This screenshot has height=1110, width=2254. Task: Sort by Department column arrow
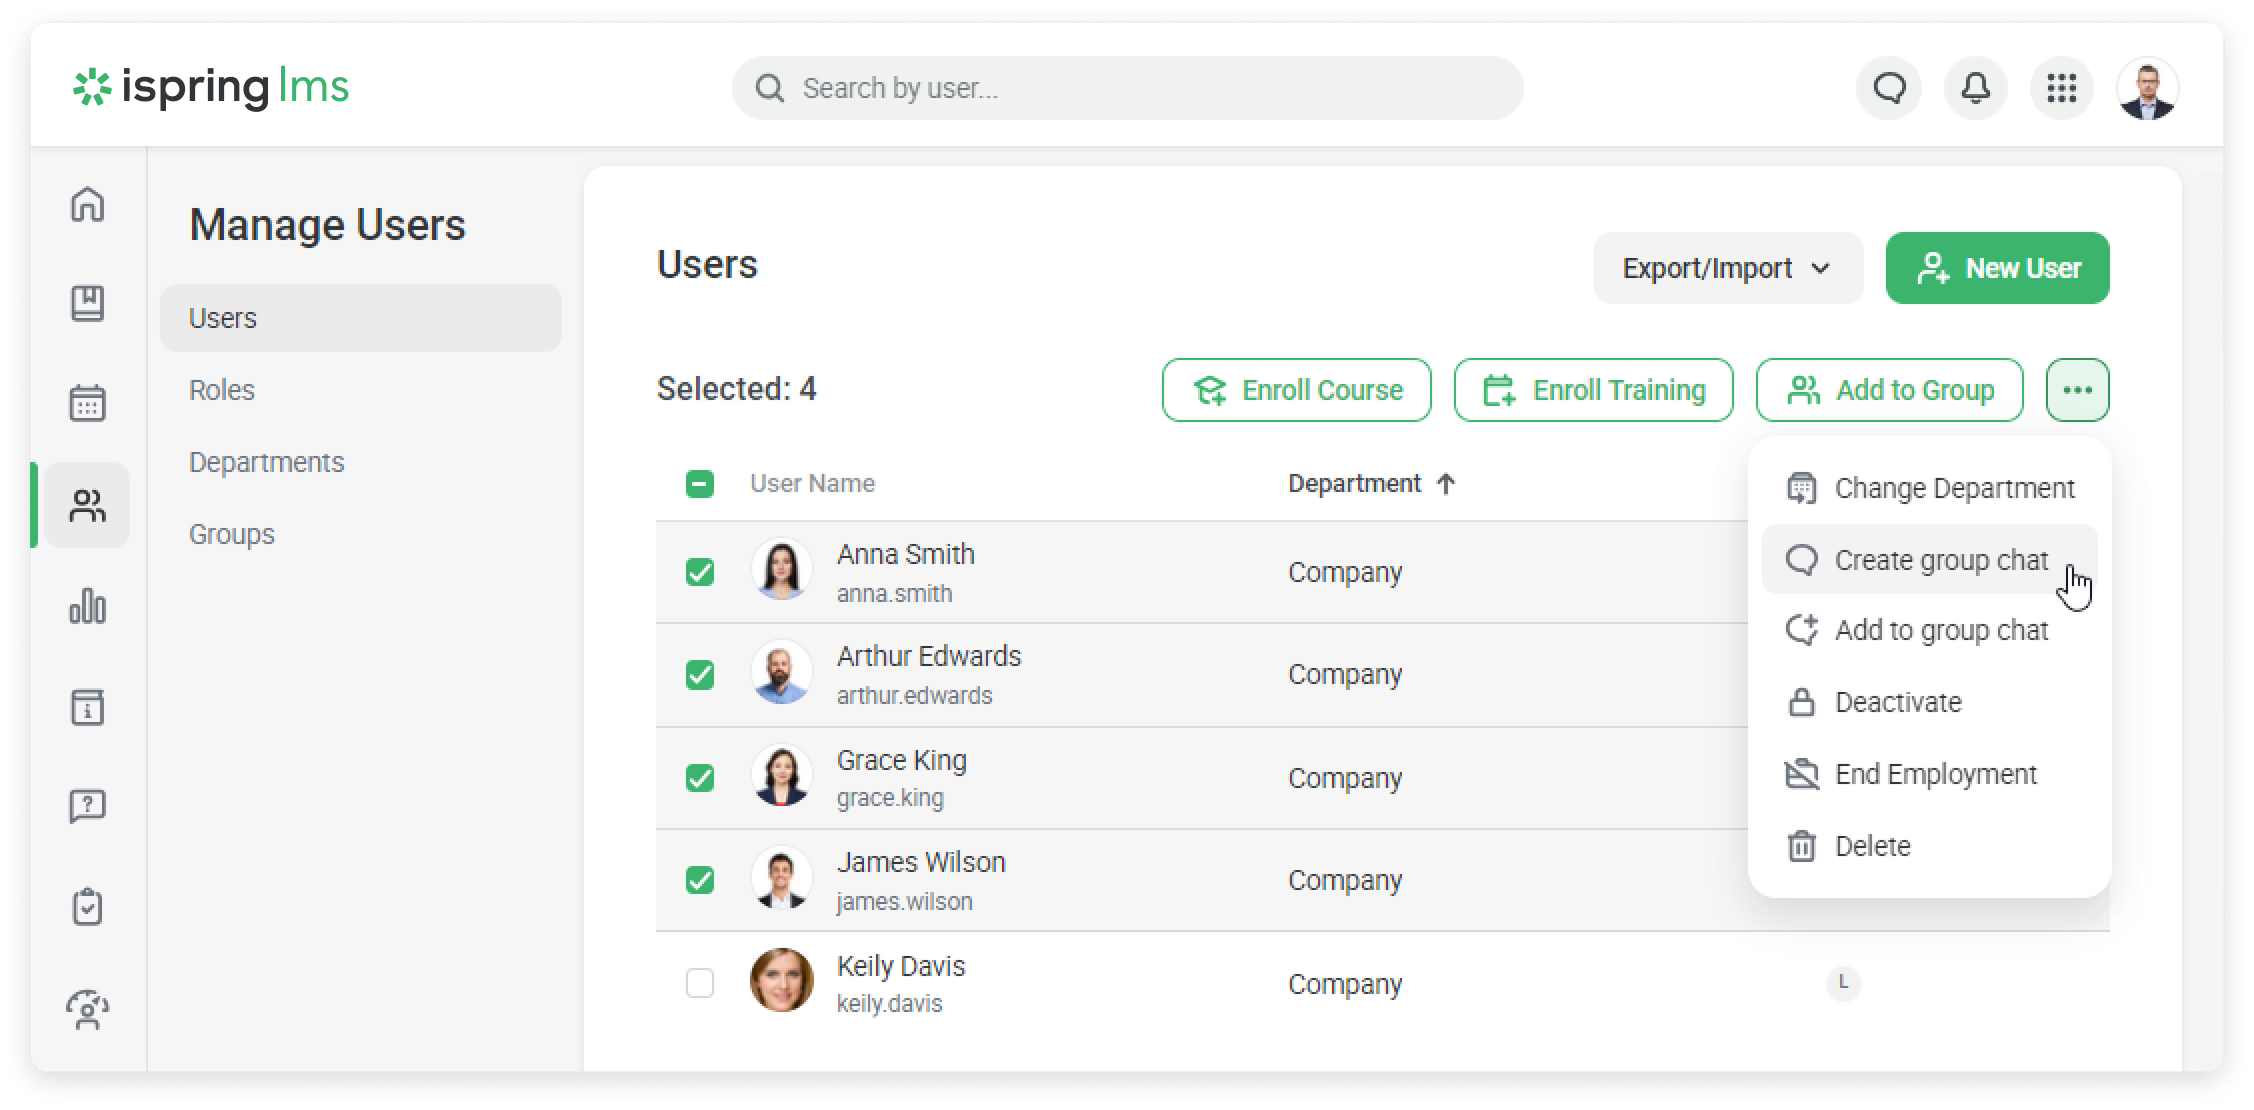click(x=1445, y=484)
